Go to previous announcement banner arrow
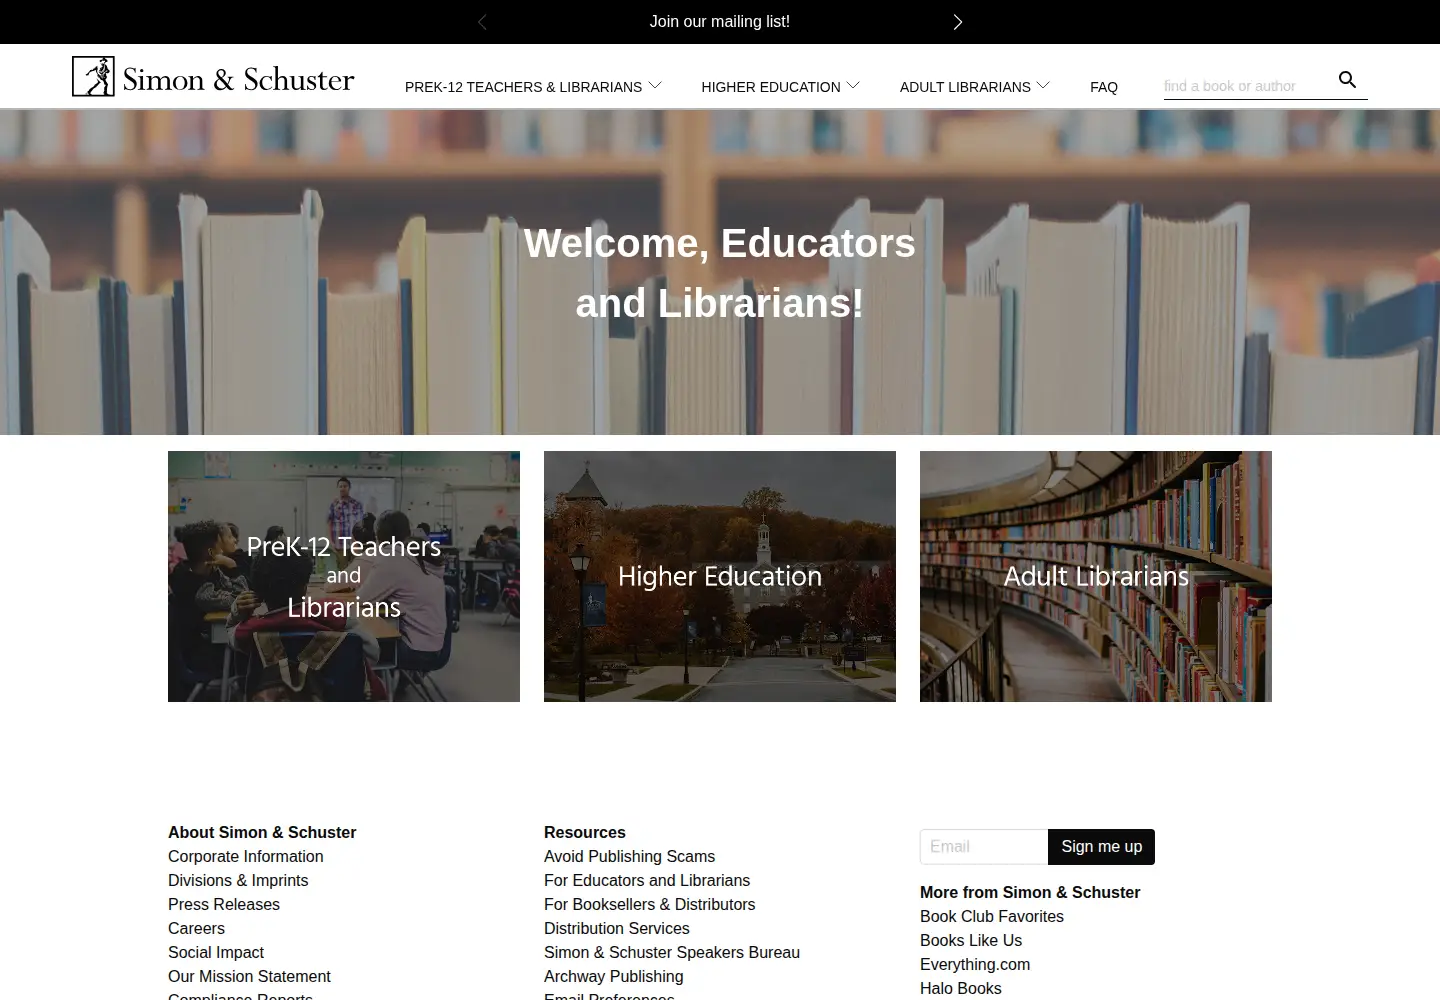 click(x=482, y=22)
